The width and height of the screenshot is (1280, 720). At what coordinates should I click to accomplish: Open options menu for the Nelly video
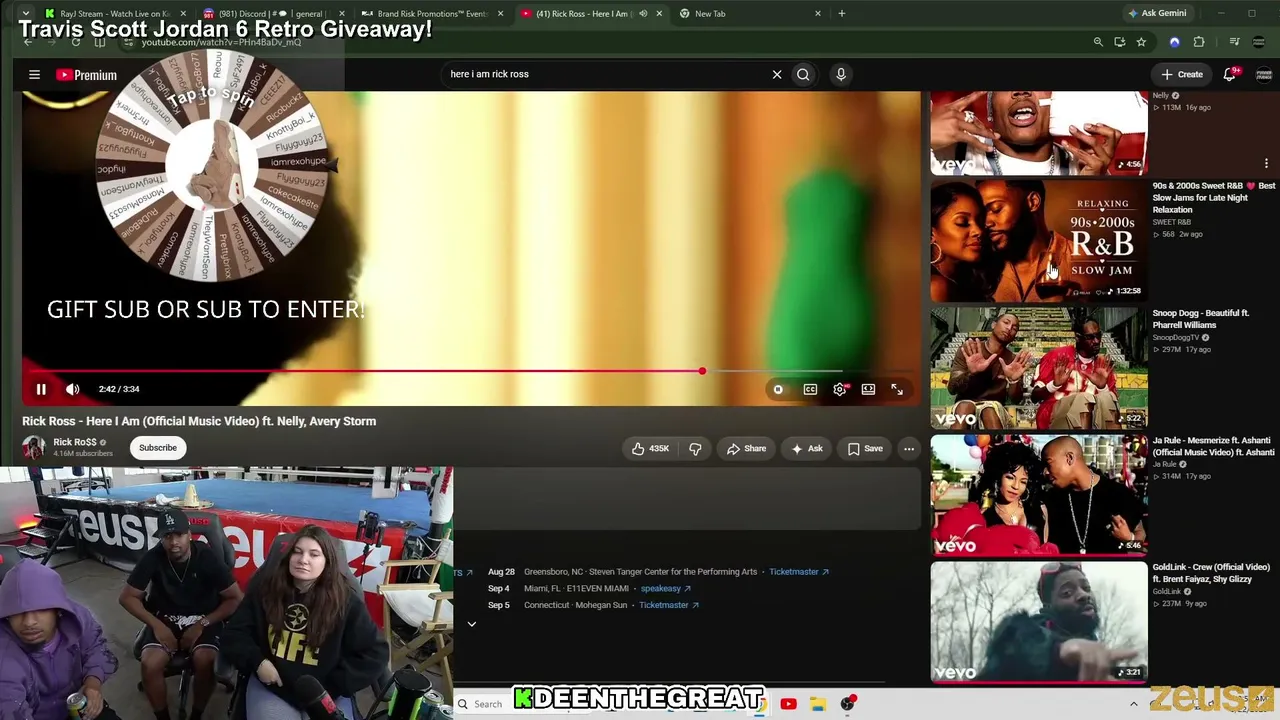(1266, 164)
